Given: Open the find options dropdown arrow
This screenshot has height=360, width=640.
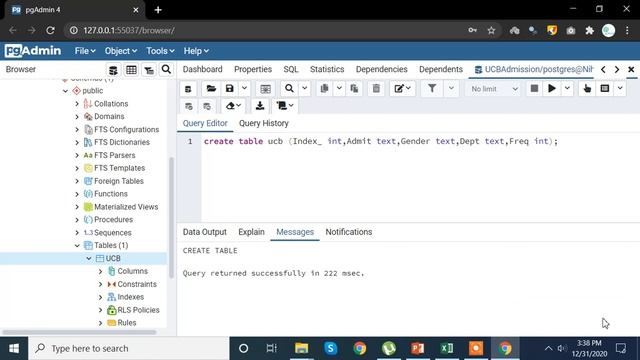Looking at the screenshot, I should click(x=304, y=89).
